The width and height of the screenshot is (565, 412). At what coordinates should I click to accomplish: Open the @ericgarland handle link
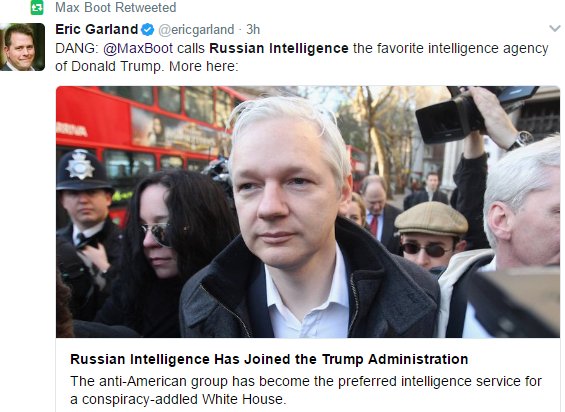point(196,30)
